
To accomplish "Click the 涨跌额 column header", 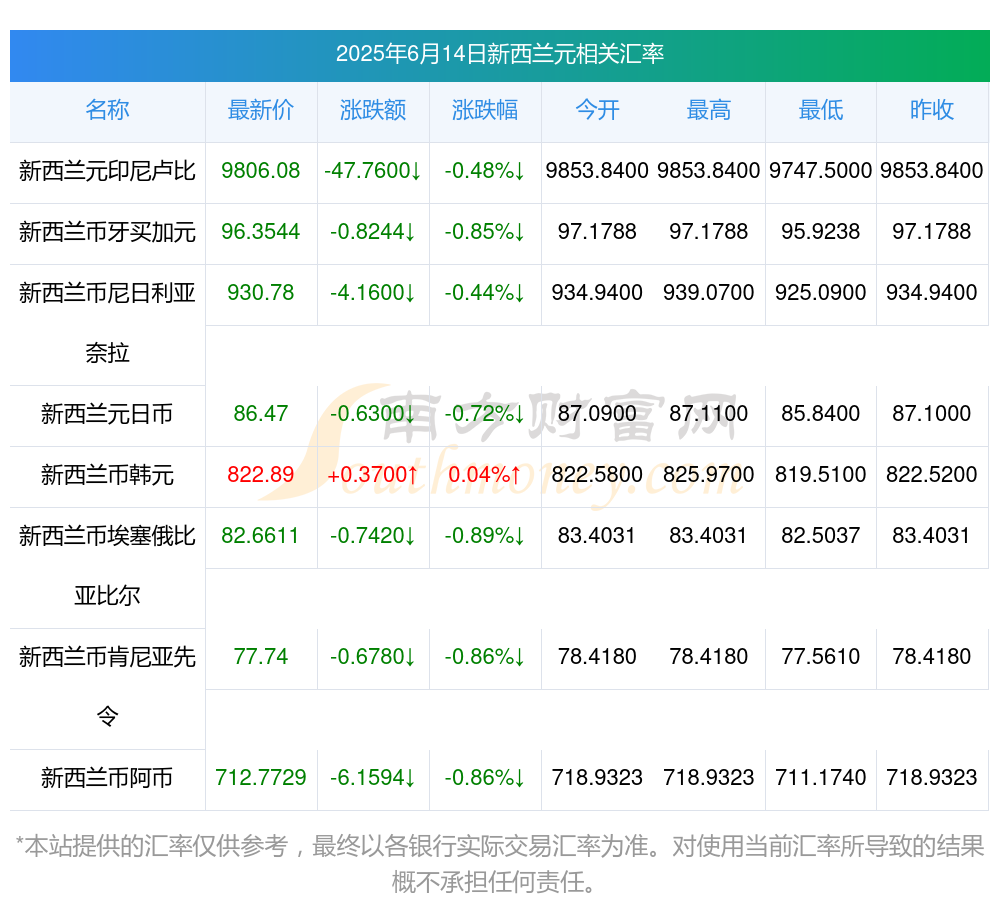I will point(373,110).
